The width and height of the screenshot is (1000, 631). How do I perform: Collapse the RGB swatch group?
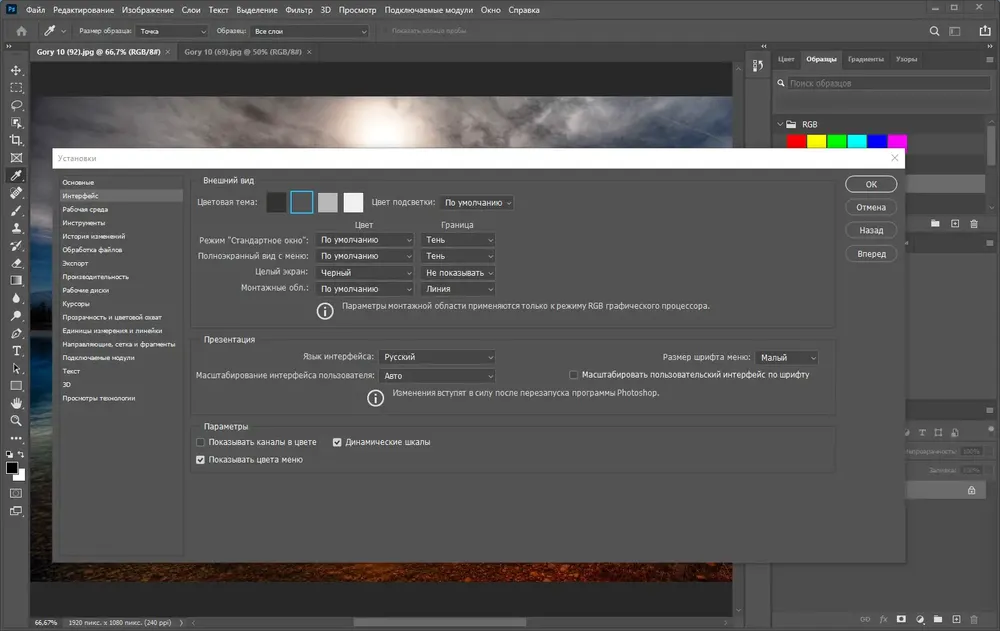coord(780,124)
